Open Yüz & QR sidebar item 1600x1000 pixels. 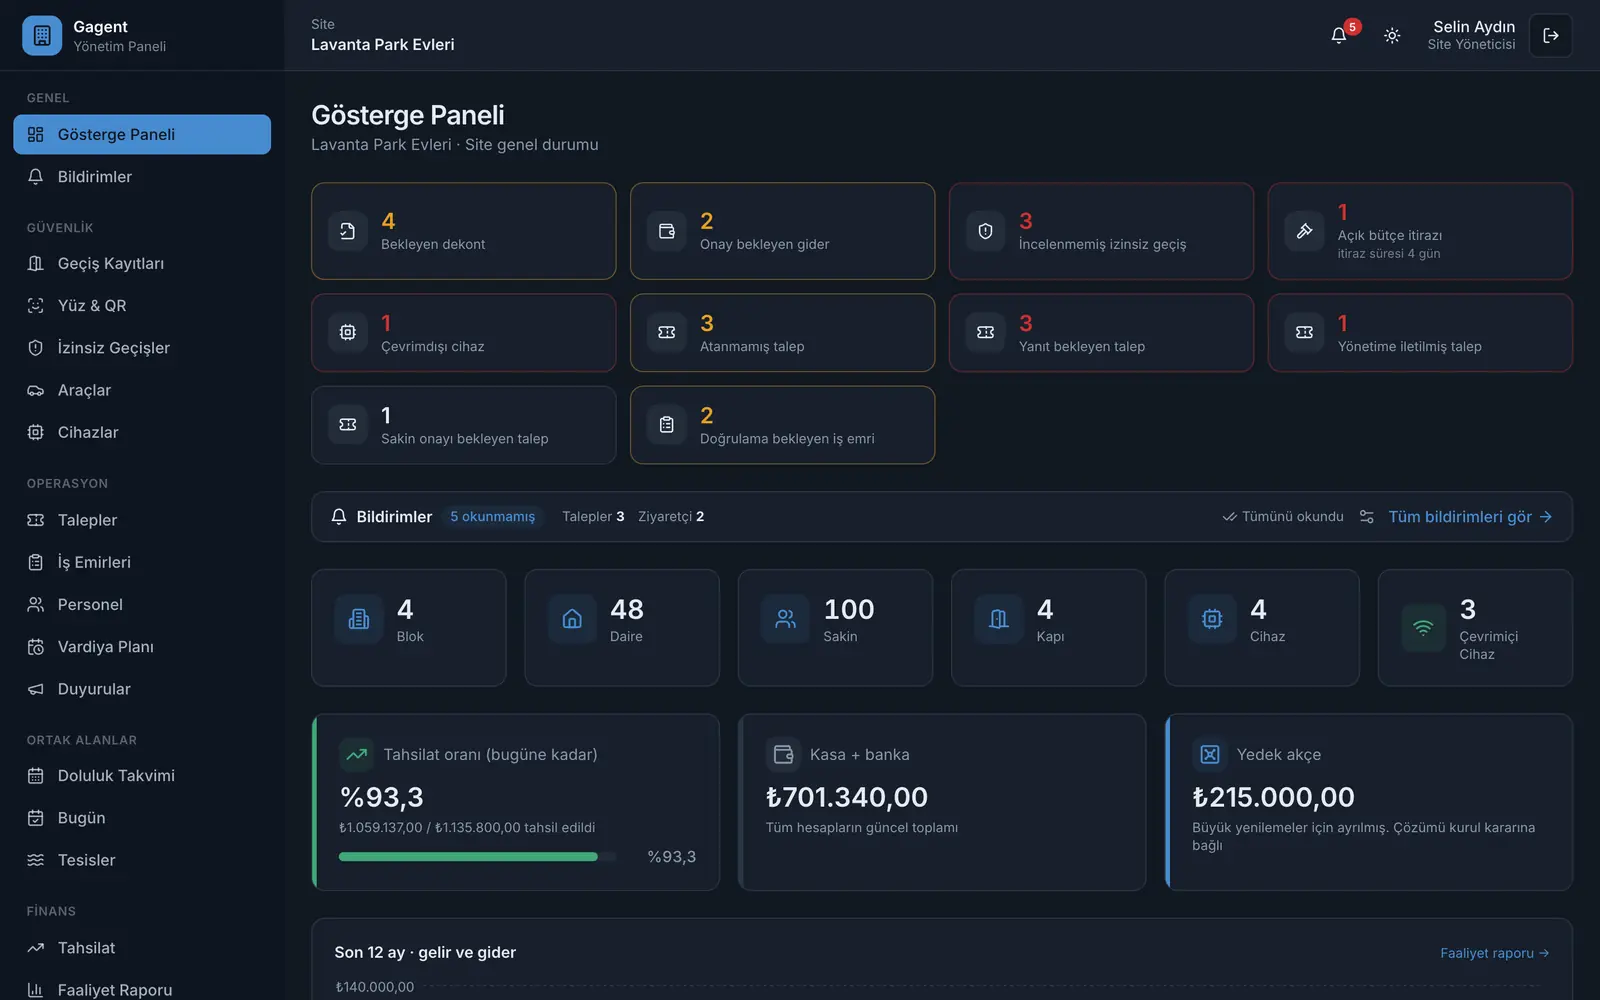pyautogui.click(x=142, y=306)
